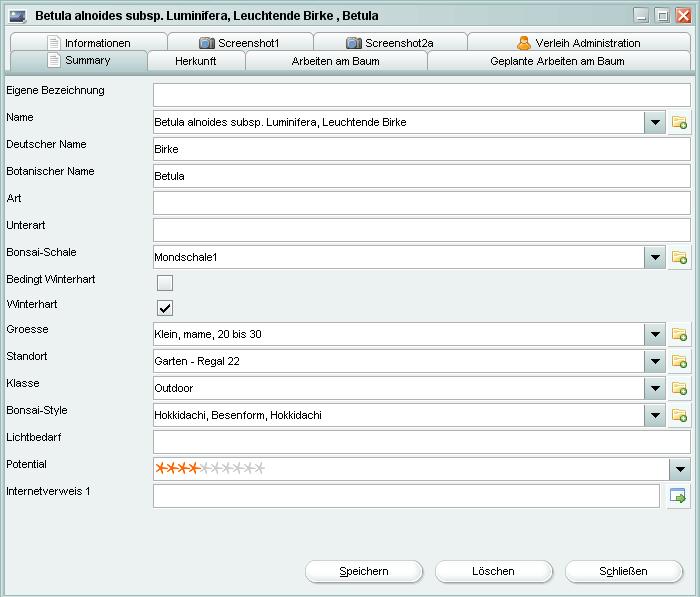Open the Screenshot1 tab

pos(240,42)
